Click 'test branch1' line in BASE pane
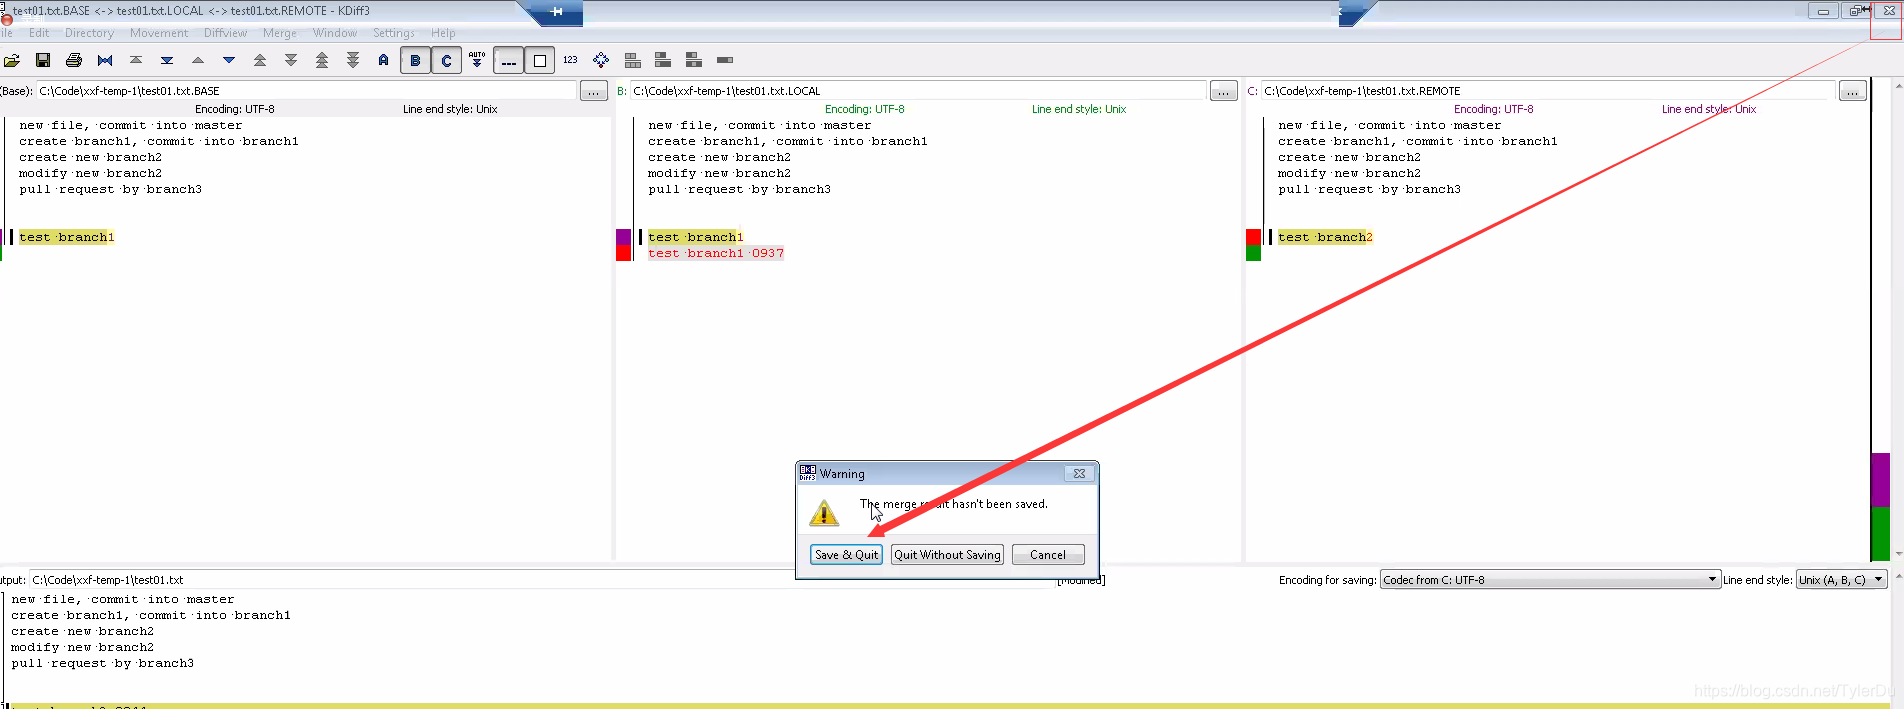 coord(67,238)
